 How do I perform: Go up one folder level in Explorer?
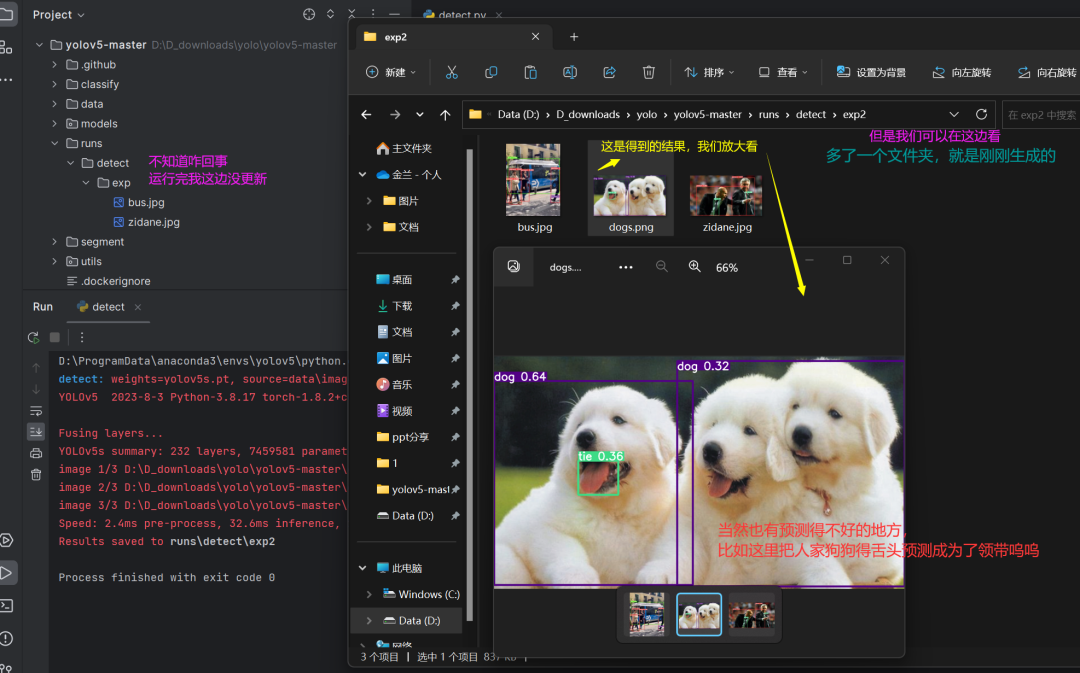click(x=445, y=114)
